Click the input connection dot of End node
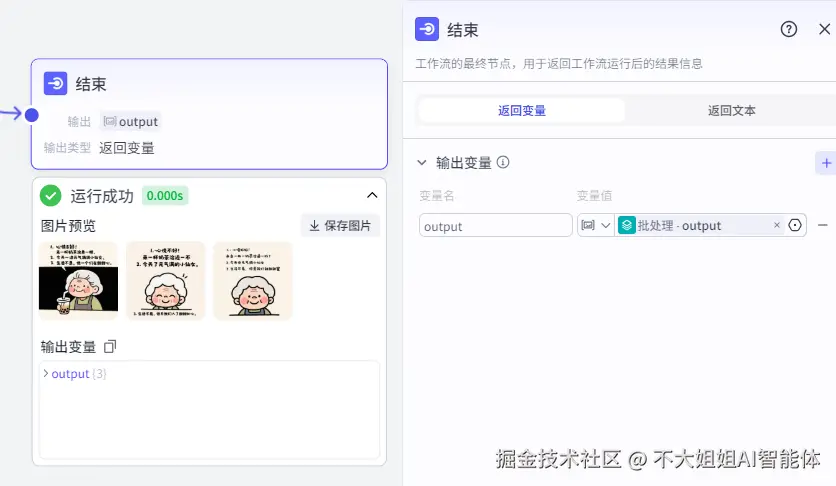 (32, 115)
